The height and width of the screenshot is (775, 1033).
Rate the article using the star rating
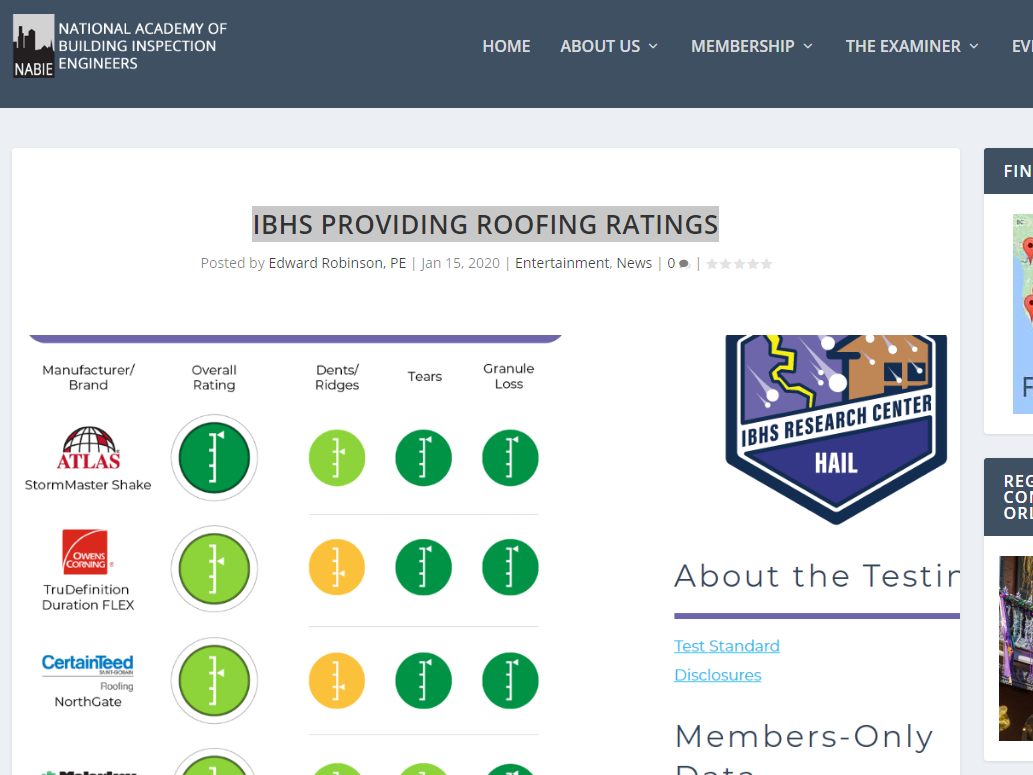coord(738,263)
